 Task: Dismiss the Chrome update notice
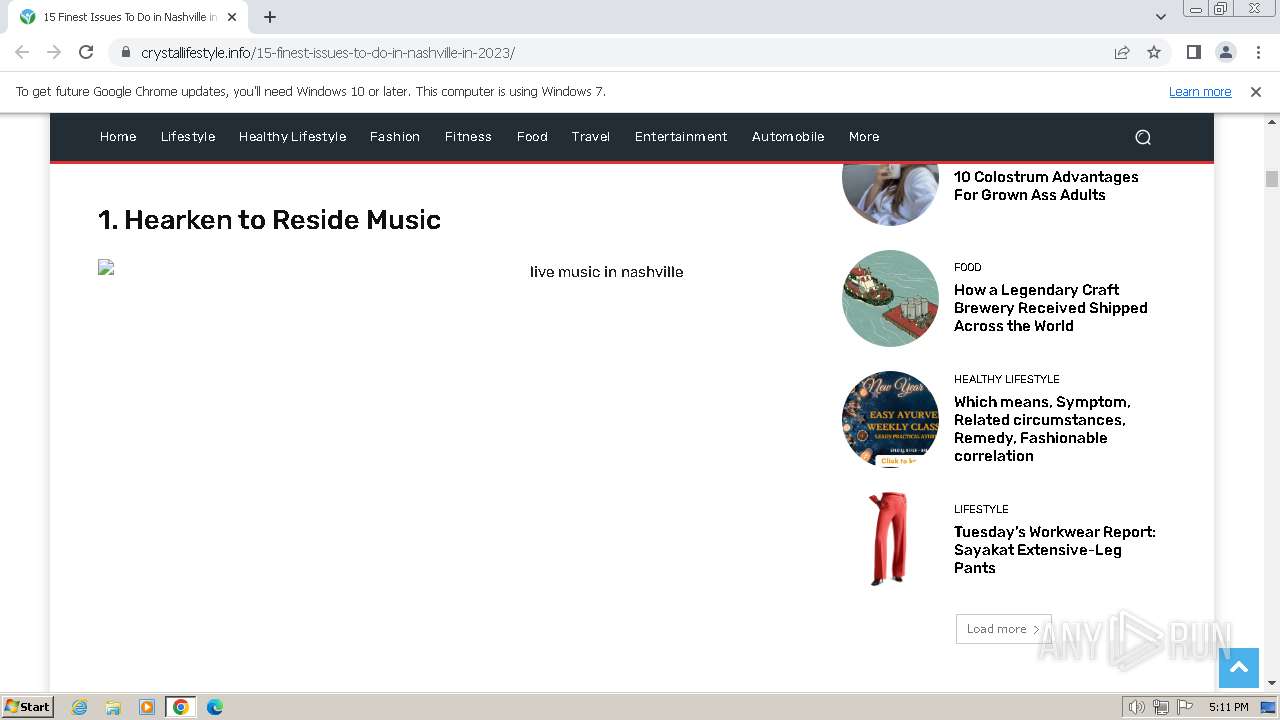pos(1256,92)
